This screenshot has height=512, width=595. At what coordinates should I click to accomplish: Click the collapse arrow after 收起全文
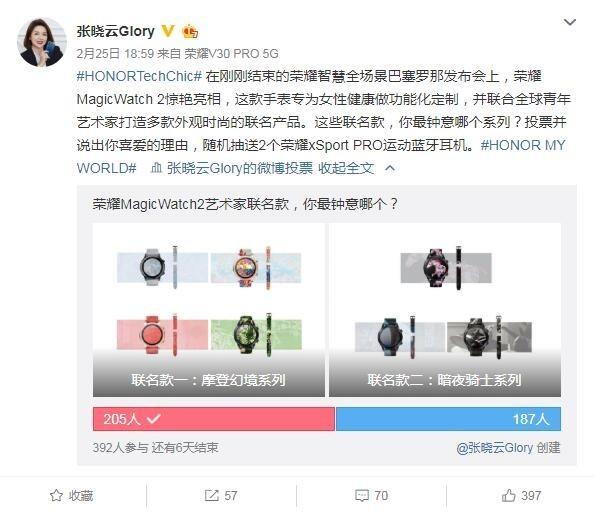coord(390,168)
